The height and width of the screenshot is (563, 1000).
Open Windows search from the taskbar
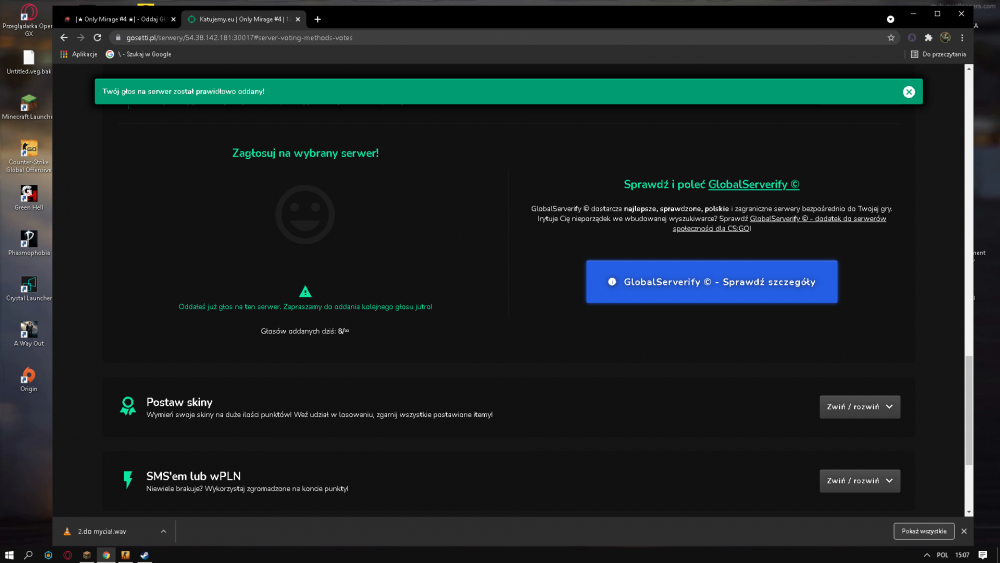[28, 555]
